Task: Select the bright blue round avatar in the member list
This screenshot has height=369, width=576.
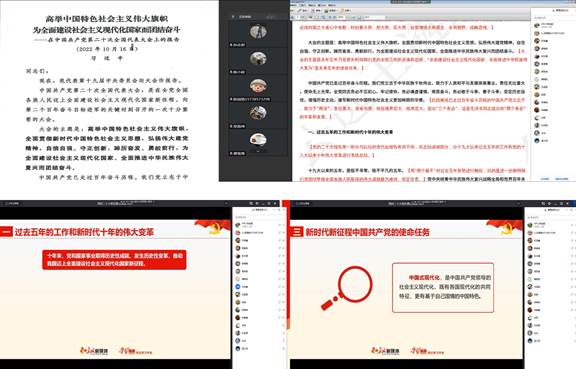Action: tap(238, 287)
